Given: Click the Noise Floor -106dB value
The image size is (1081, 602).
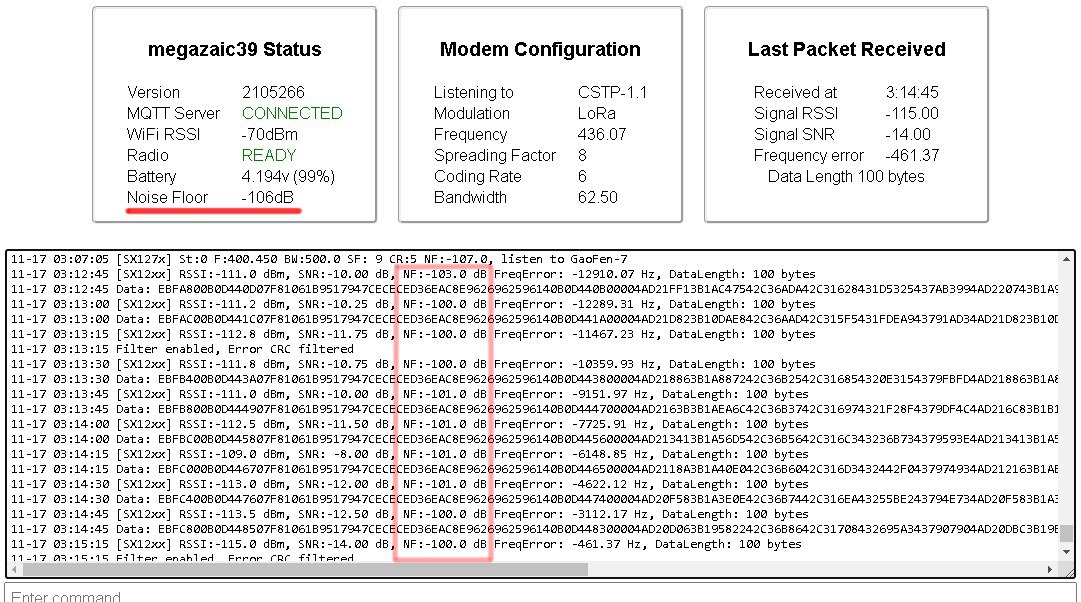Looking at the screenshot, I should click(268, 197).
